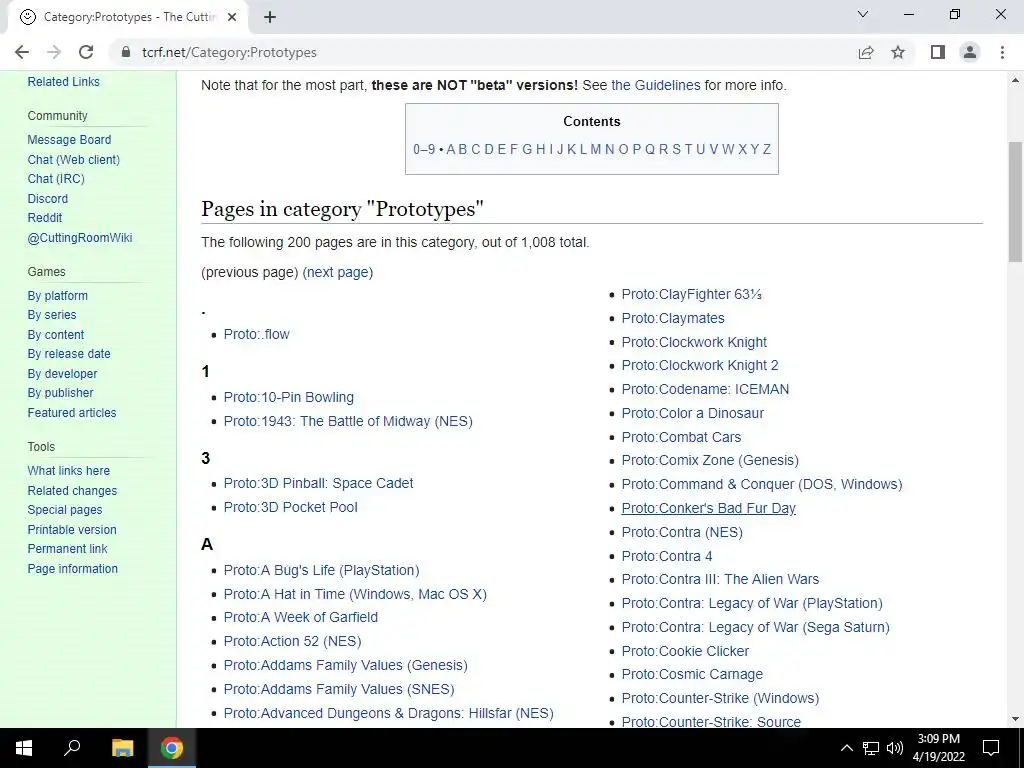Browse games By series
1024x768 pixels.
pos(52,315)
